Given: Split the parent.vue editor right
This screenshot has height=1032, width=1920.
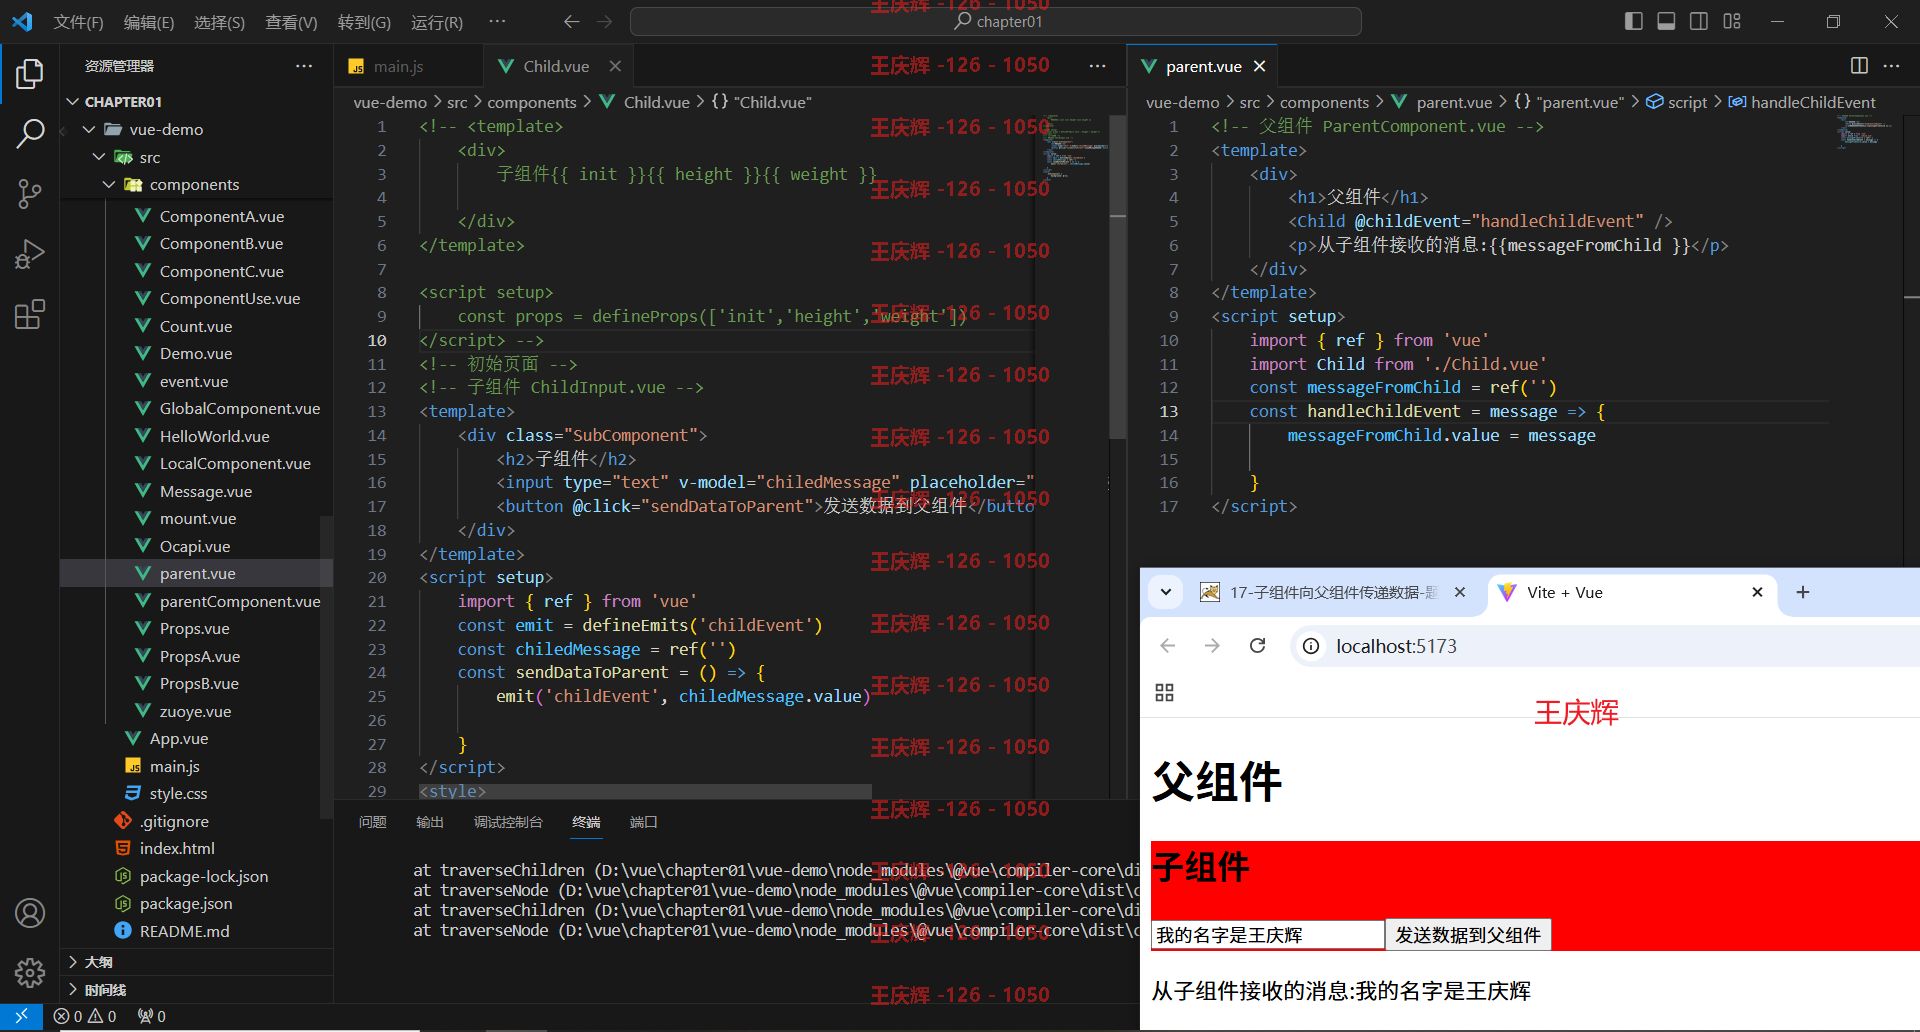Looking at the screenshot, I should [x=1859, y=66].
